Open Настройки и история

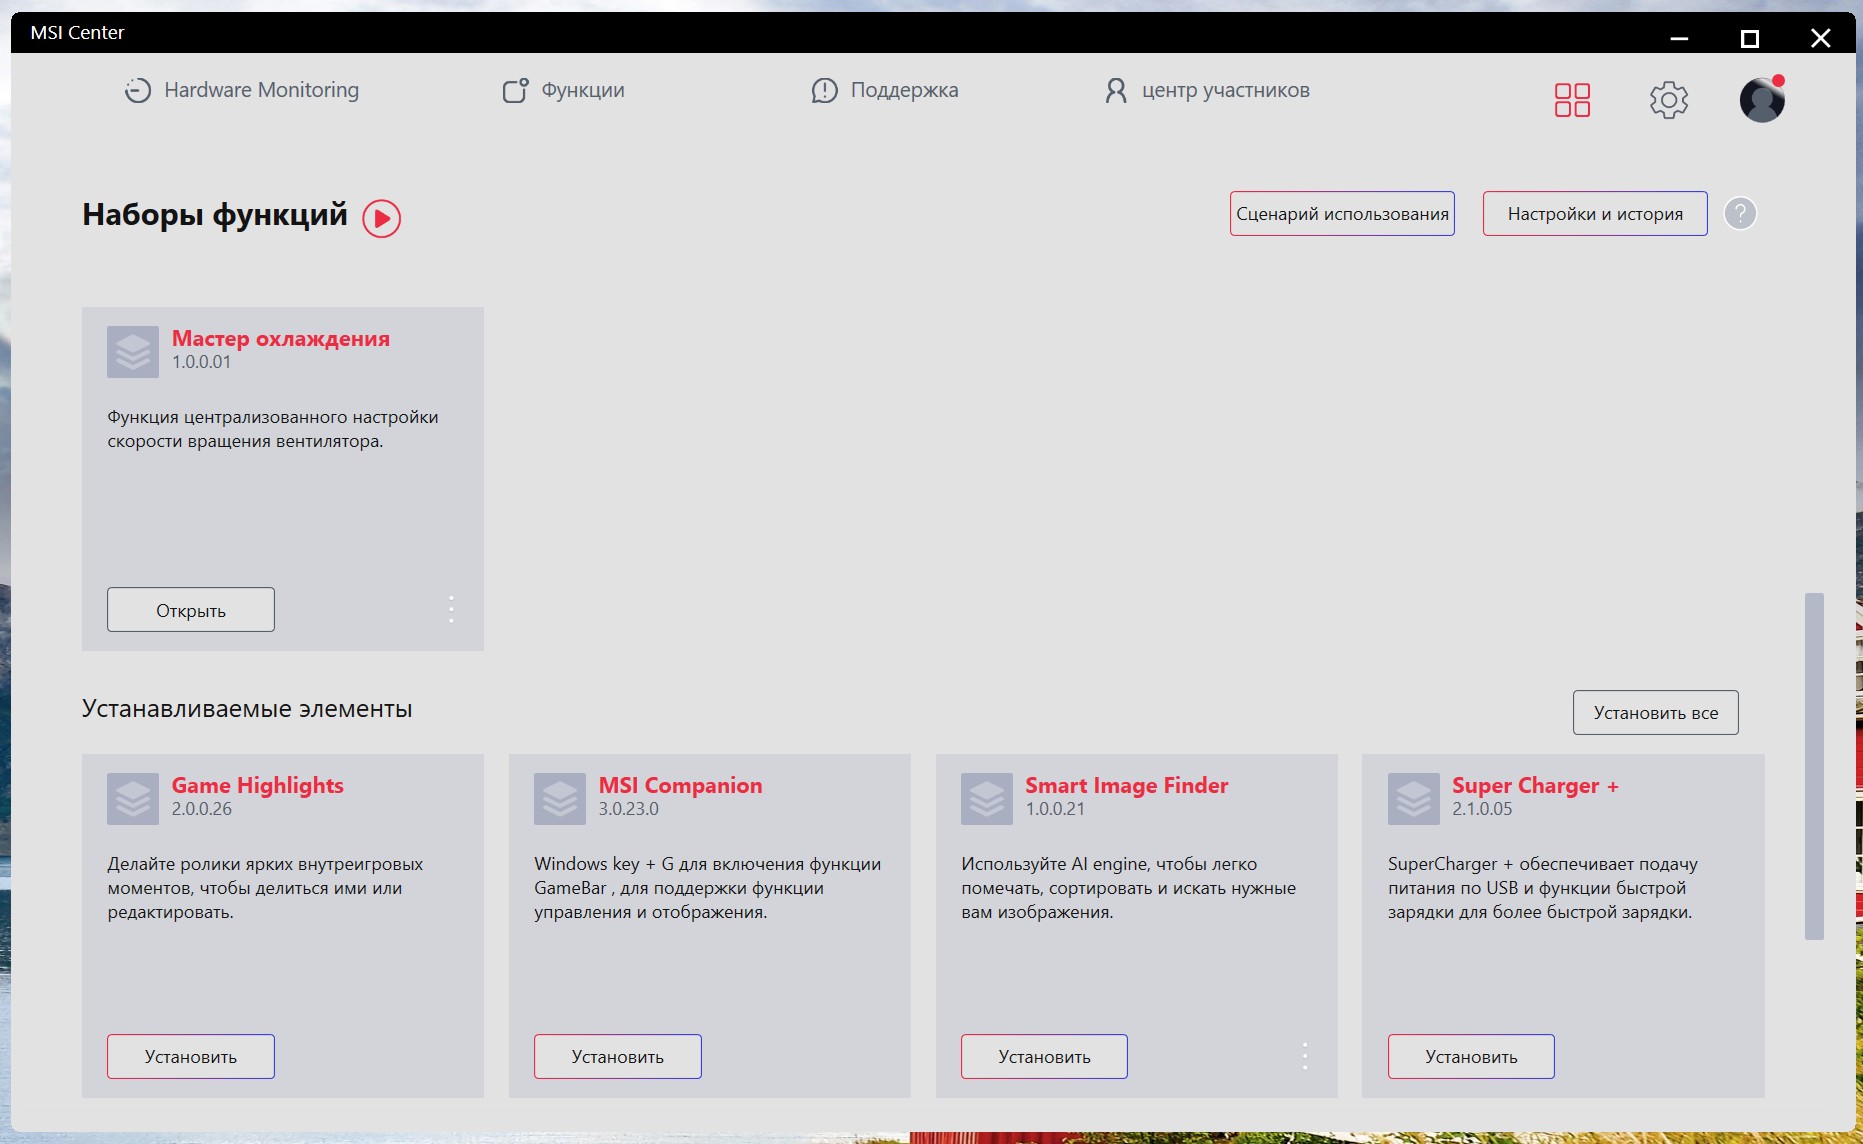click(1595, 214)
